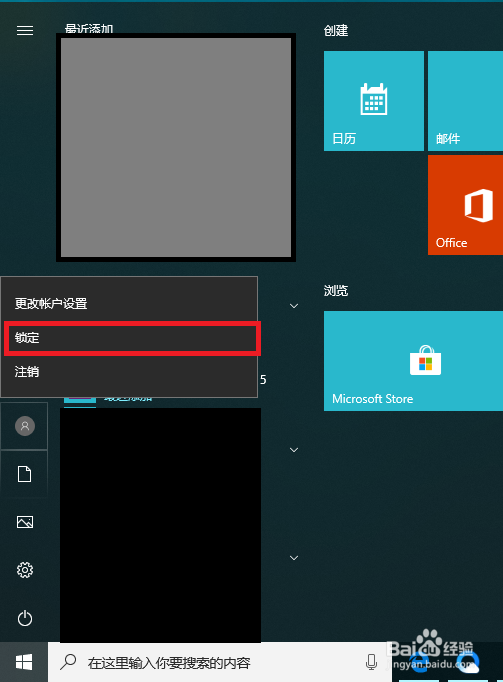Screen dimensions: 503x682
Task: Expand the Start menu hamburger button
Action: point(25,30)
